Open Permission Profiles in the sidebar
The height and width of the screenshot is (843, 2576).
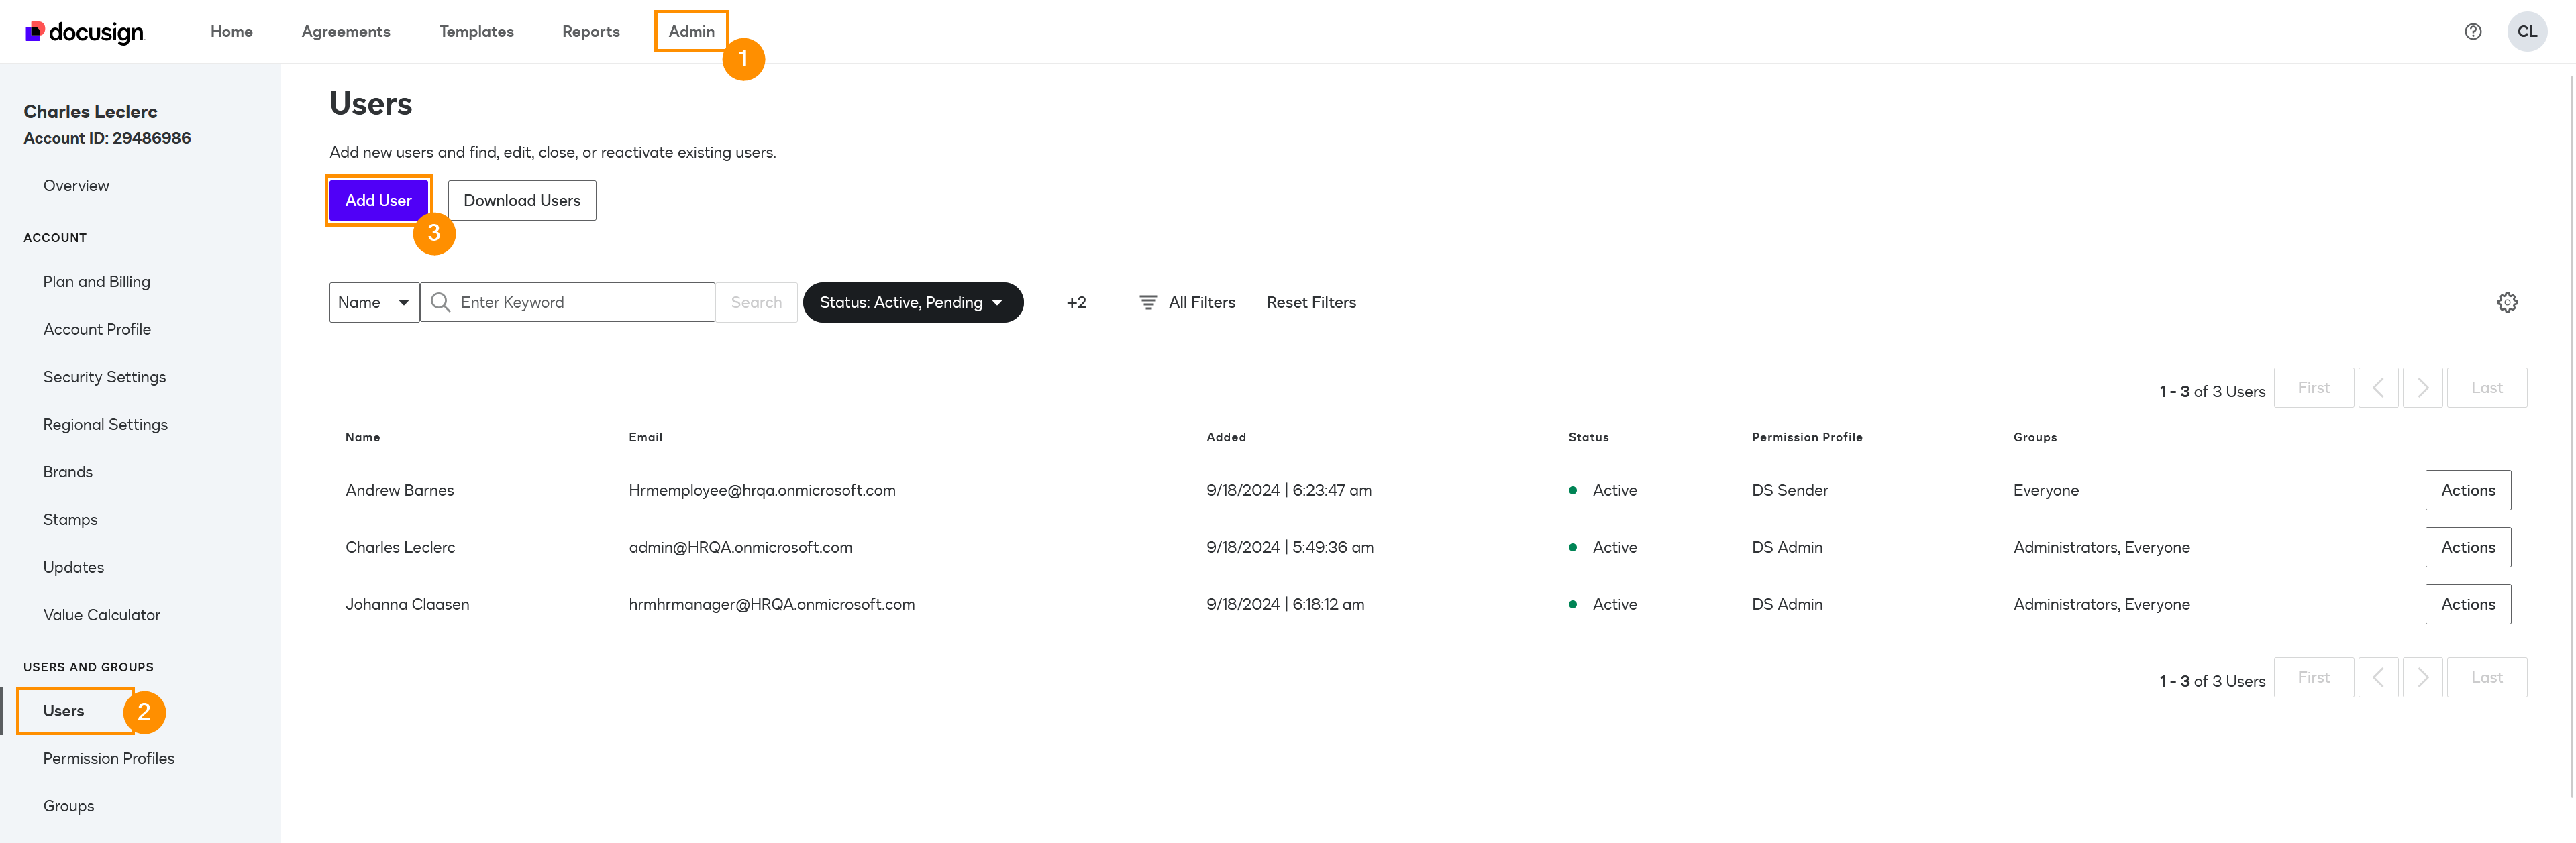108,758
